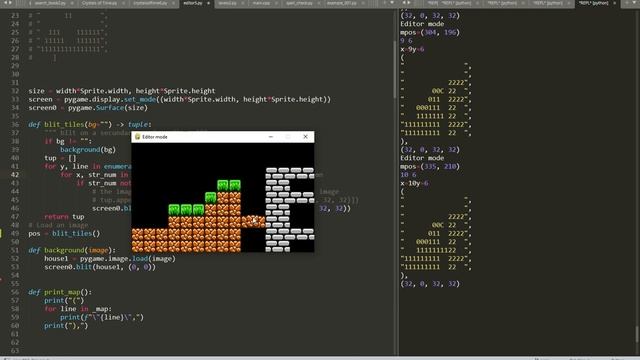
Task: Click line number 36 in the gutter
Action: click(15, 124)
